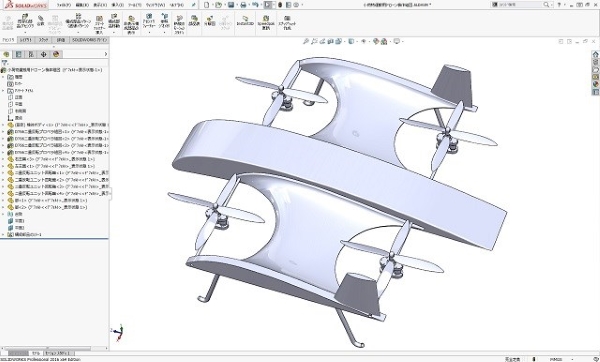Screen dimensions: 600x362
Task: Toggle the Hide/Show Items eye icon
Action: pyautogui.click(x=363, y=41)
